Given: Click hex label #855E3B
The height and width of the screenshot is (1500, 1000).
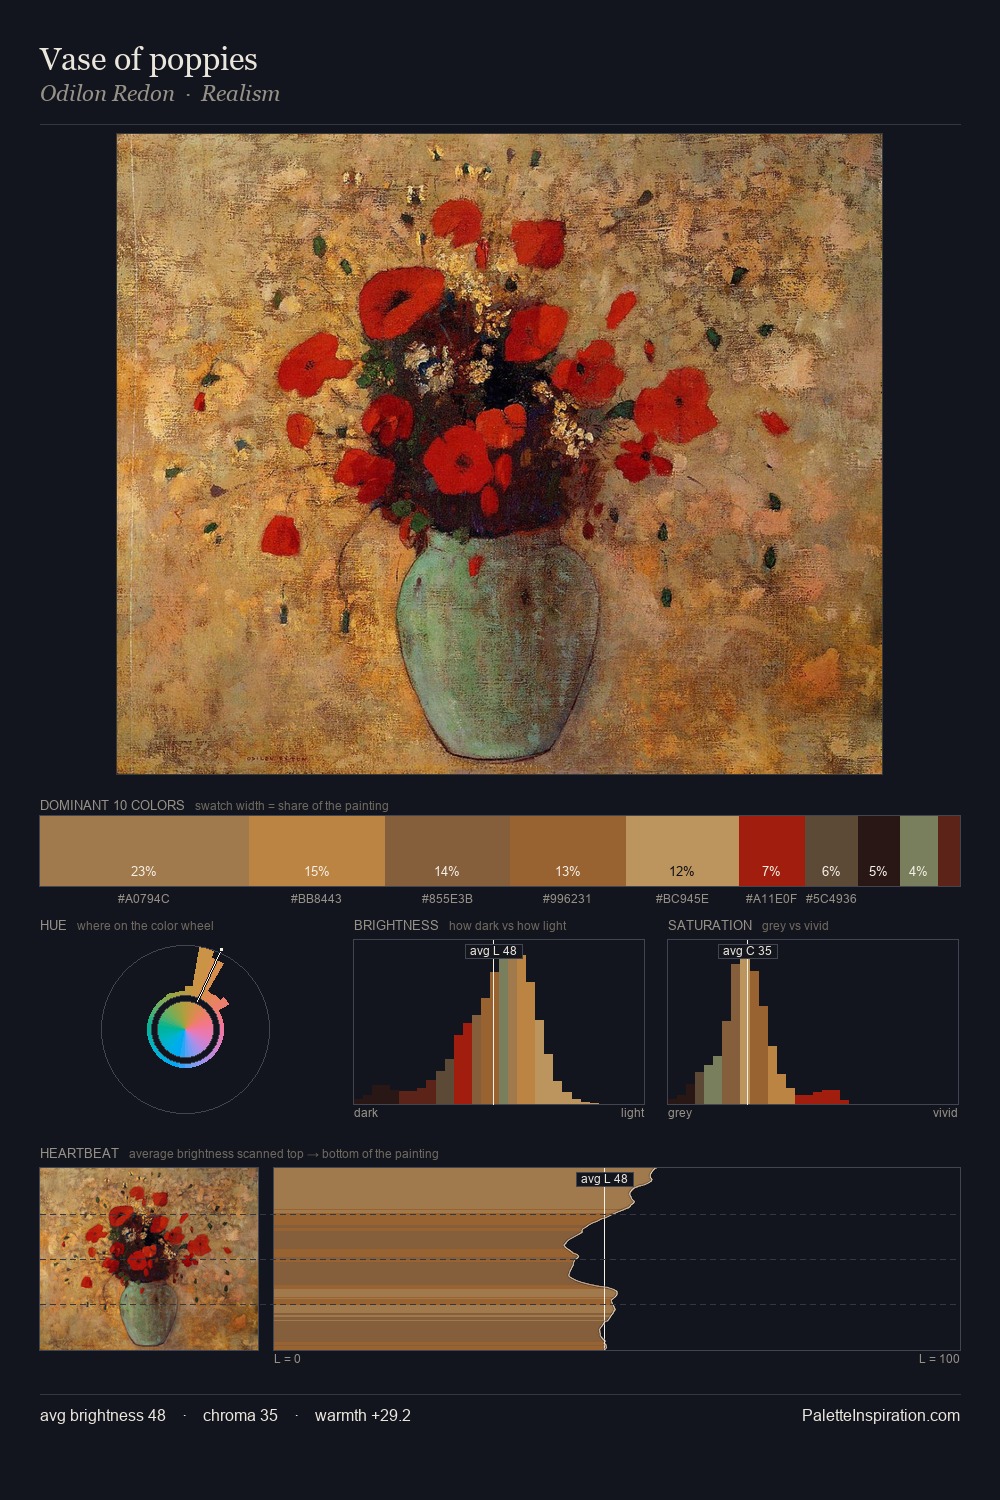Looking at the screenshot, I should (x=447, y=899).
